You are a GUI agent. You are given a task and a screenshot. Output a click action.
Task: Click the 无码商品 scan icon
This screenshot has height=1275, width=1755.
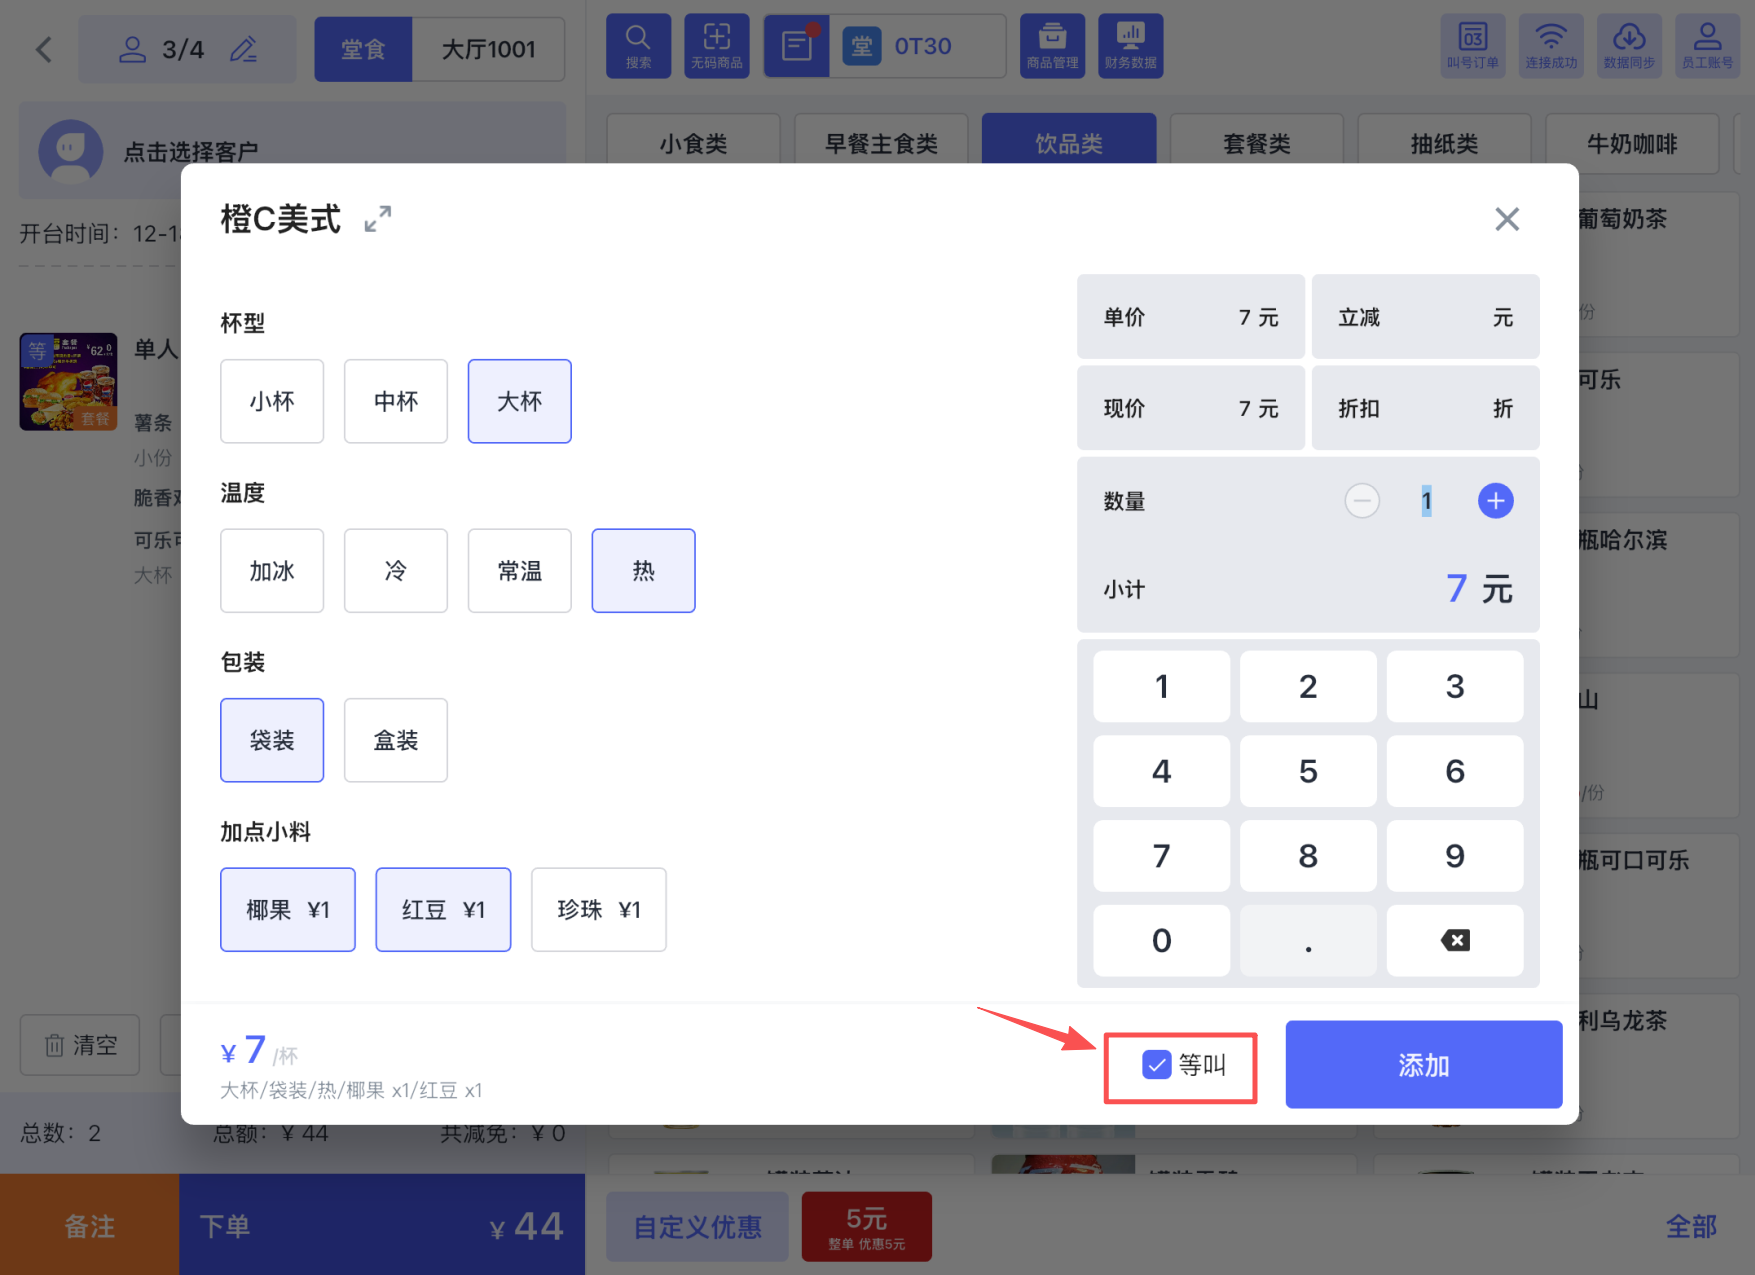pos(716,46)
